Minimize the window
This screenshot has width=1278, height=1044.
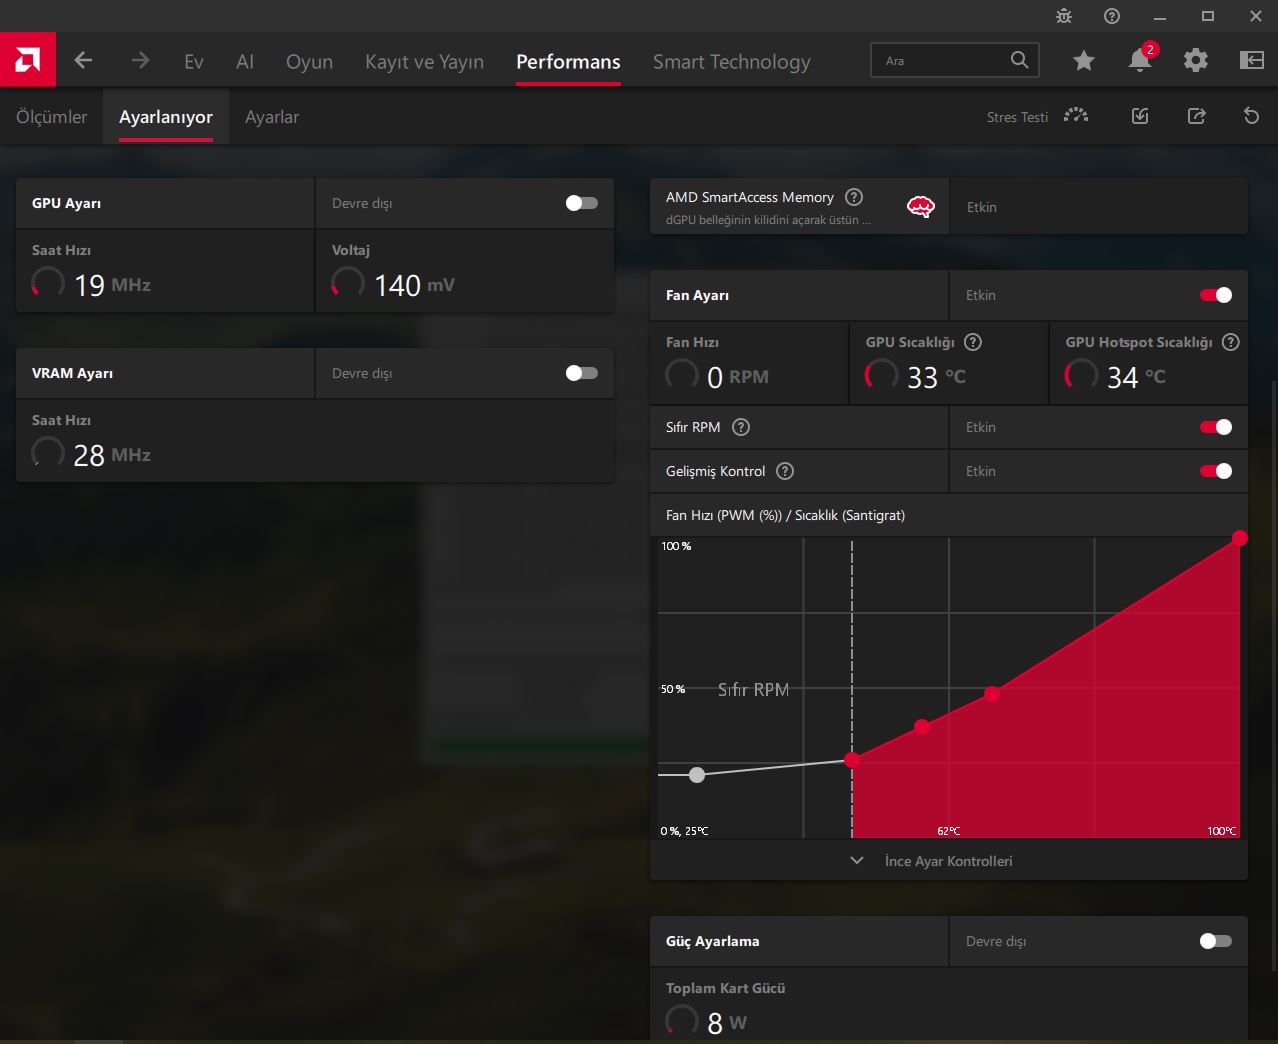point(1160,16)
